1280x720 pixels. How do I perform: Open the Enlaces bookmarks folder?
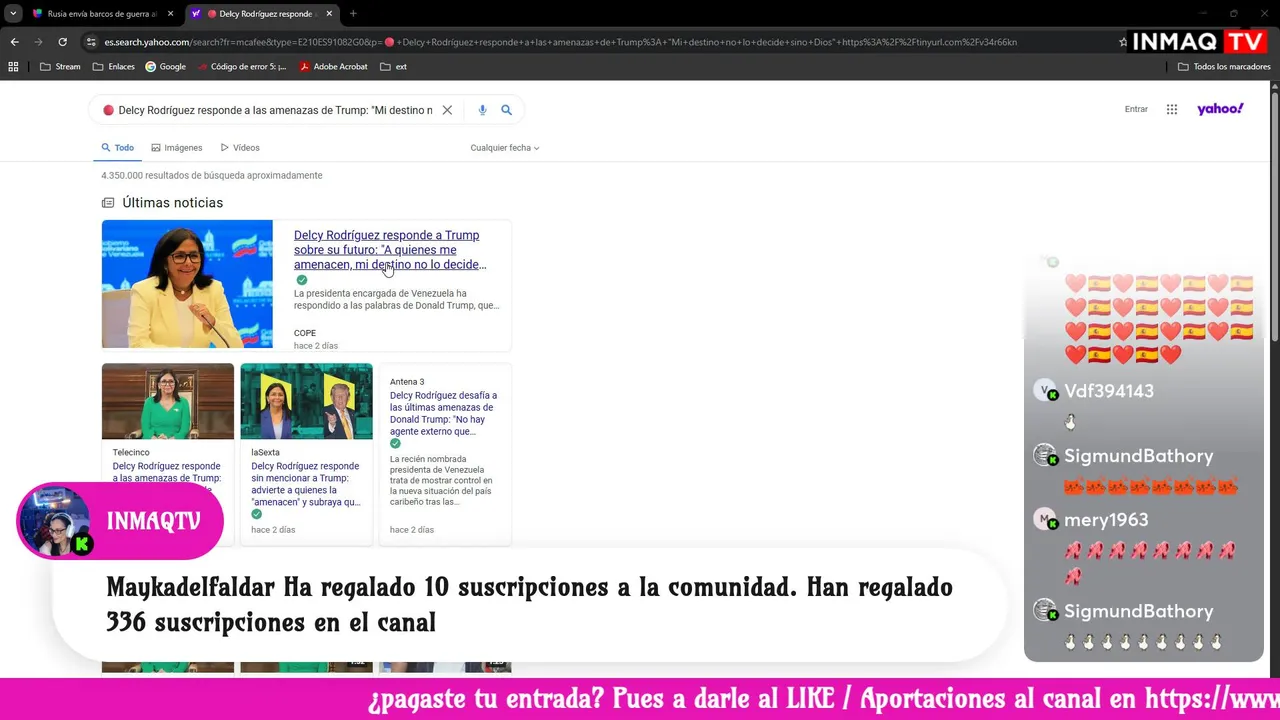coord(114,67)
